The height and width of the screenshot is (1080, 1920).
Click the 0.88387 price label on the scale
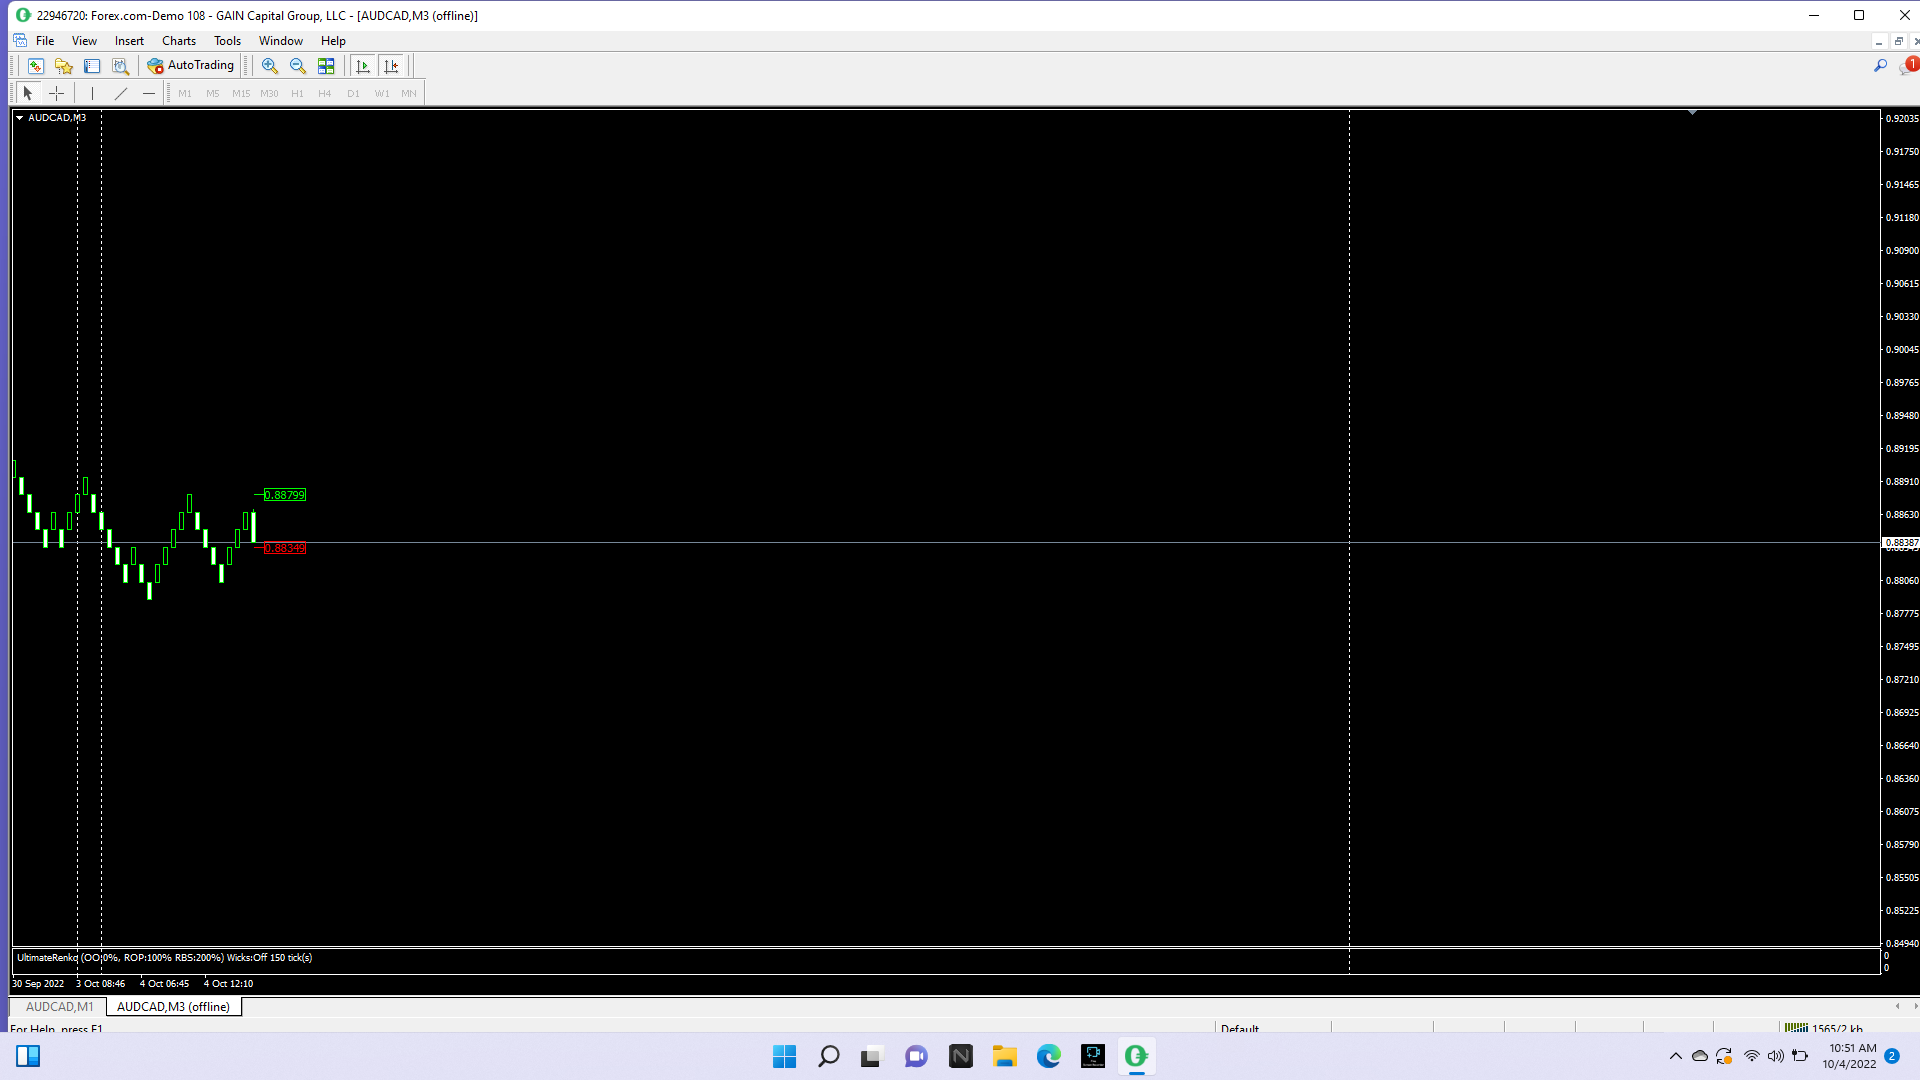point(1901,543)
